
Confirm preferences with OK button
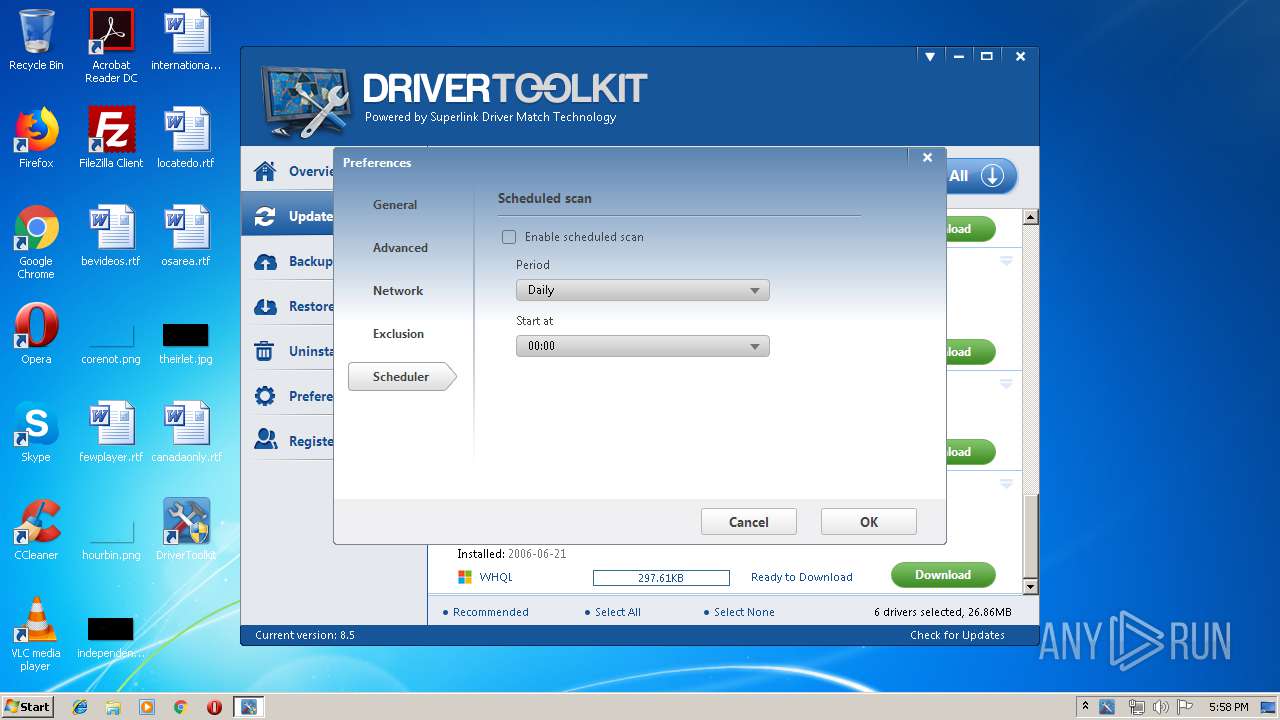pos(869,522)
